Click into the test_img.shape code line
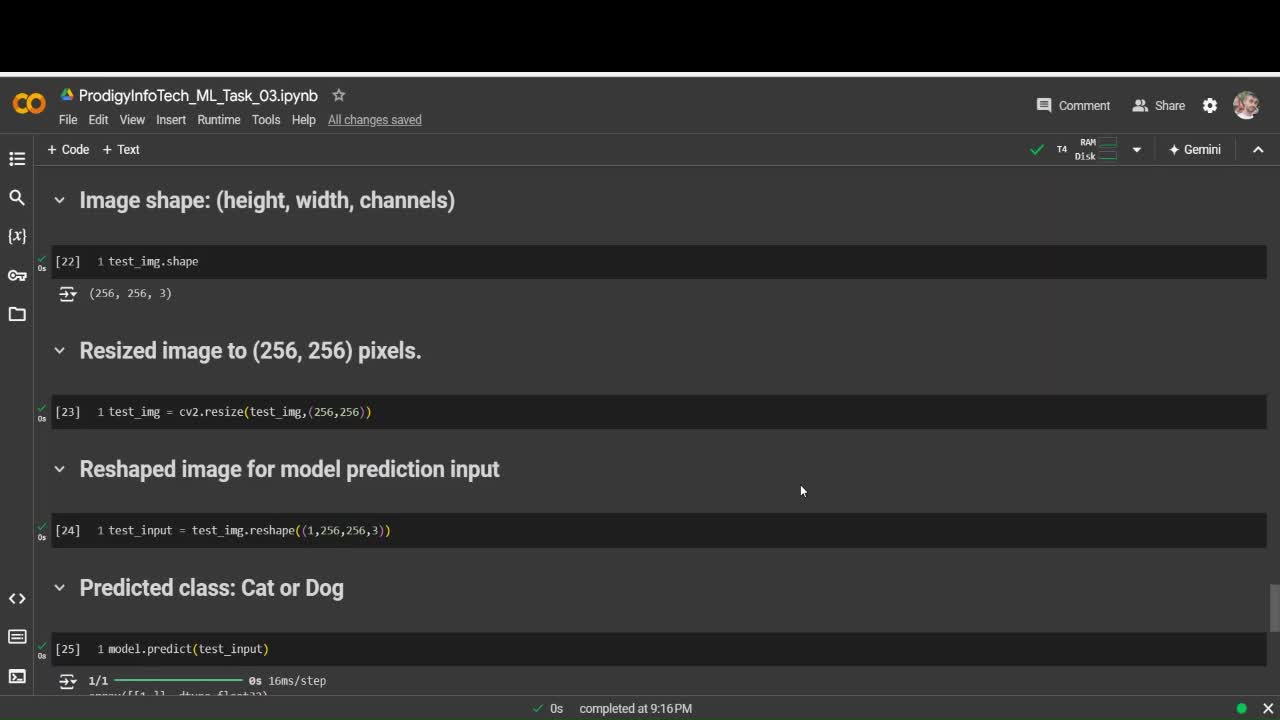The height and width of the screenshot is (720, 1280). pyautogui.click(x=153, y=261)
